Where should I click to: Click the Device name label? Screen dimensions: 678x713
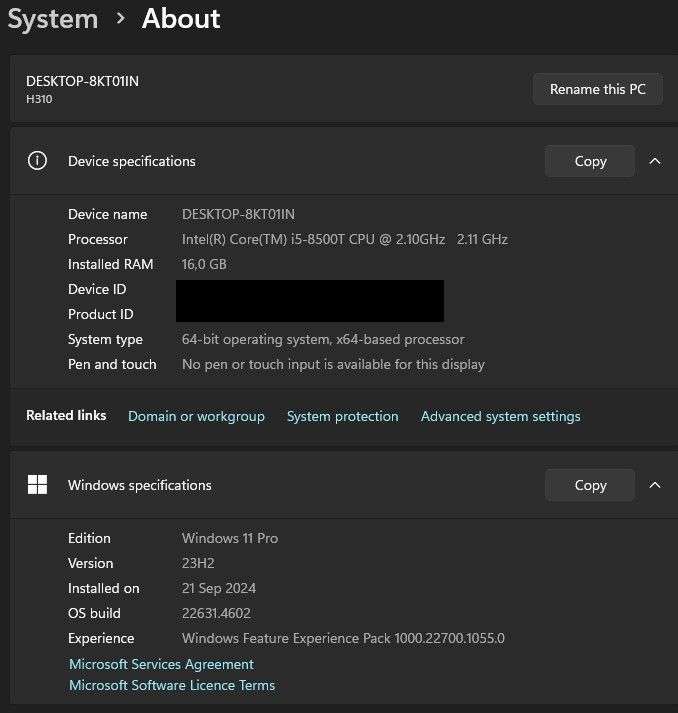point(107,214)
